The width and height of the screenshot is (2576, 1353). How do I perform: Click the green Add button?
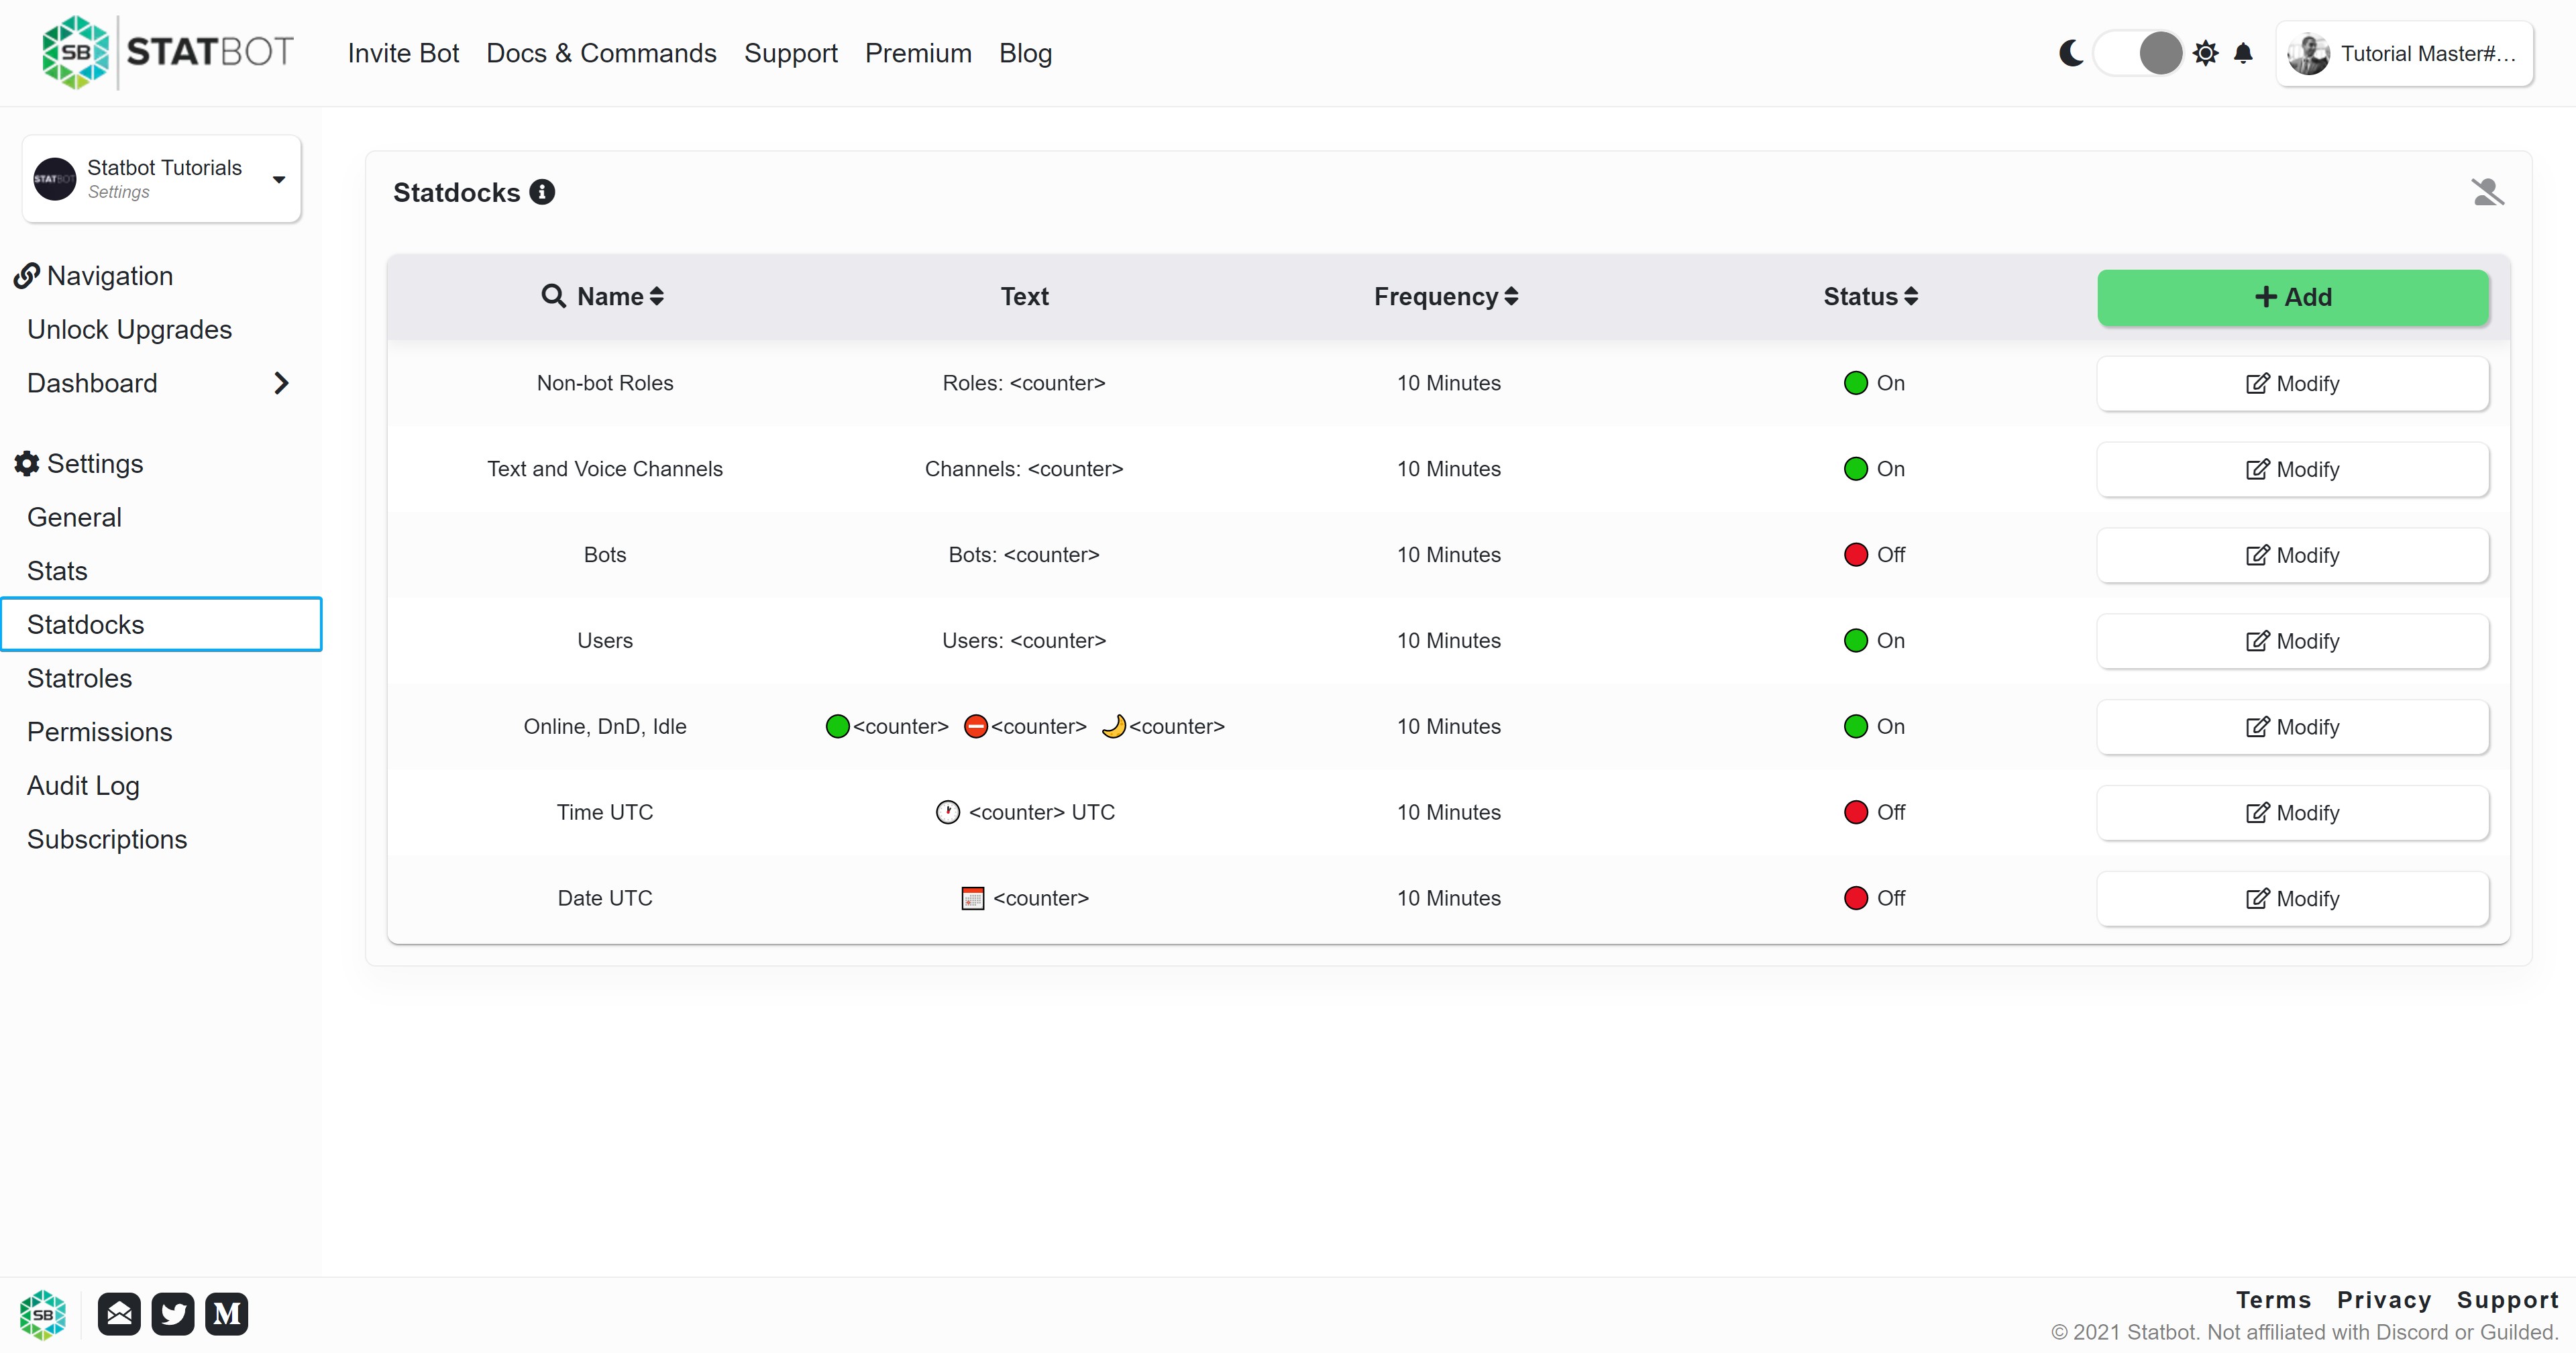pos(2293,297)
